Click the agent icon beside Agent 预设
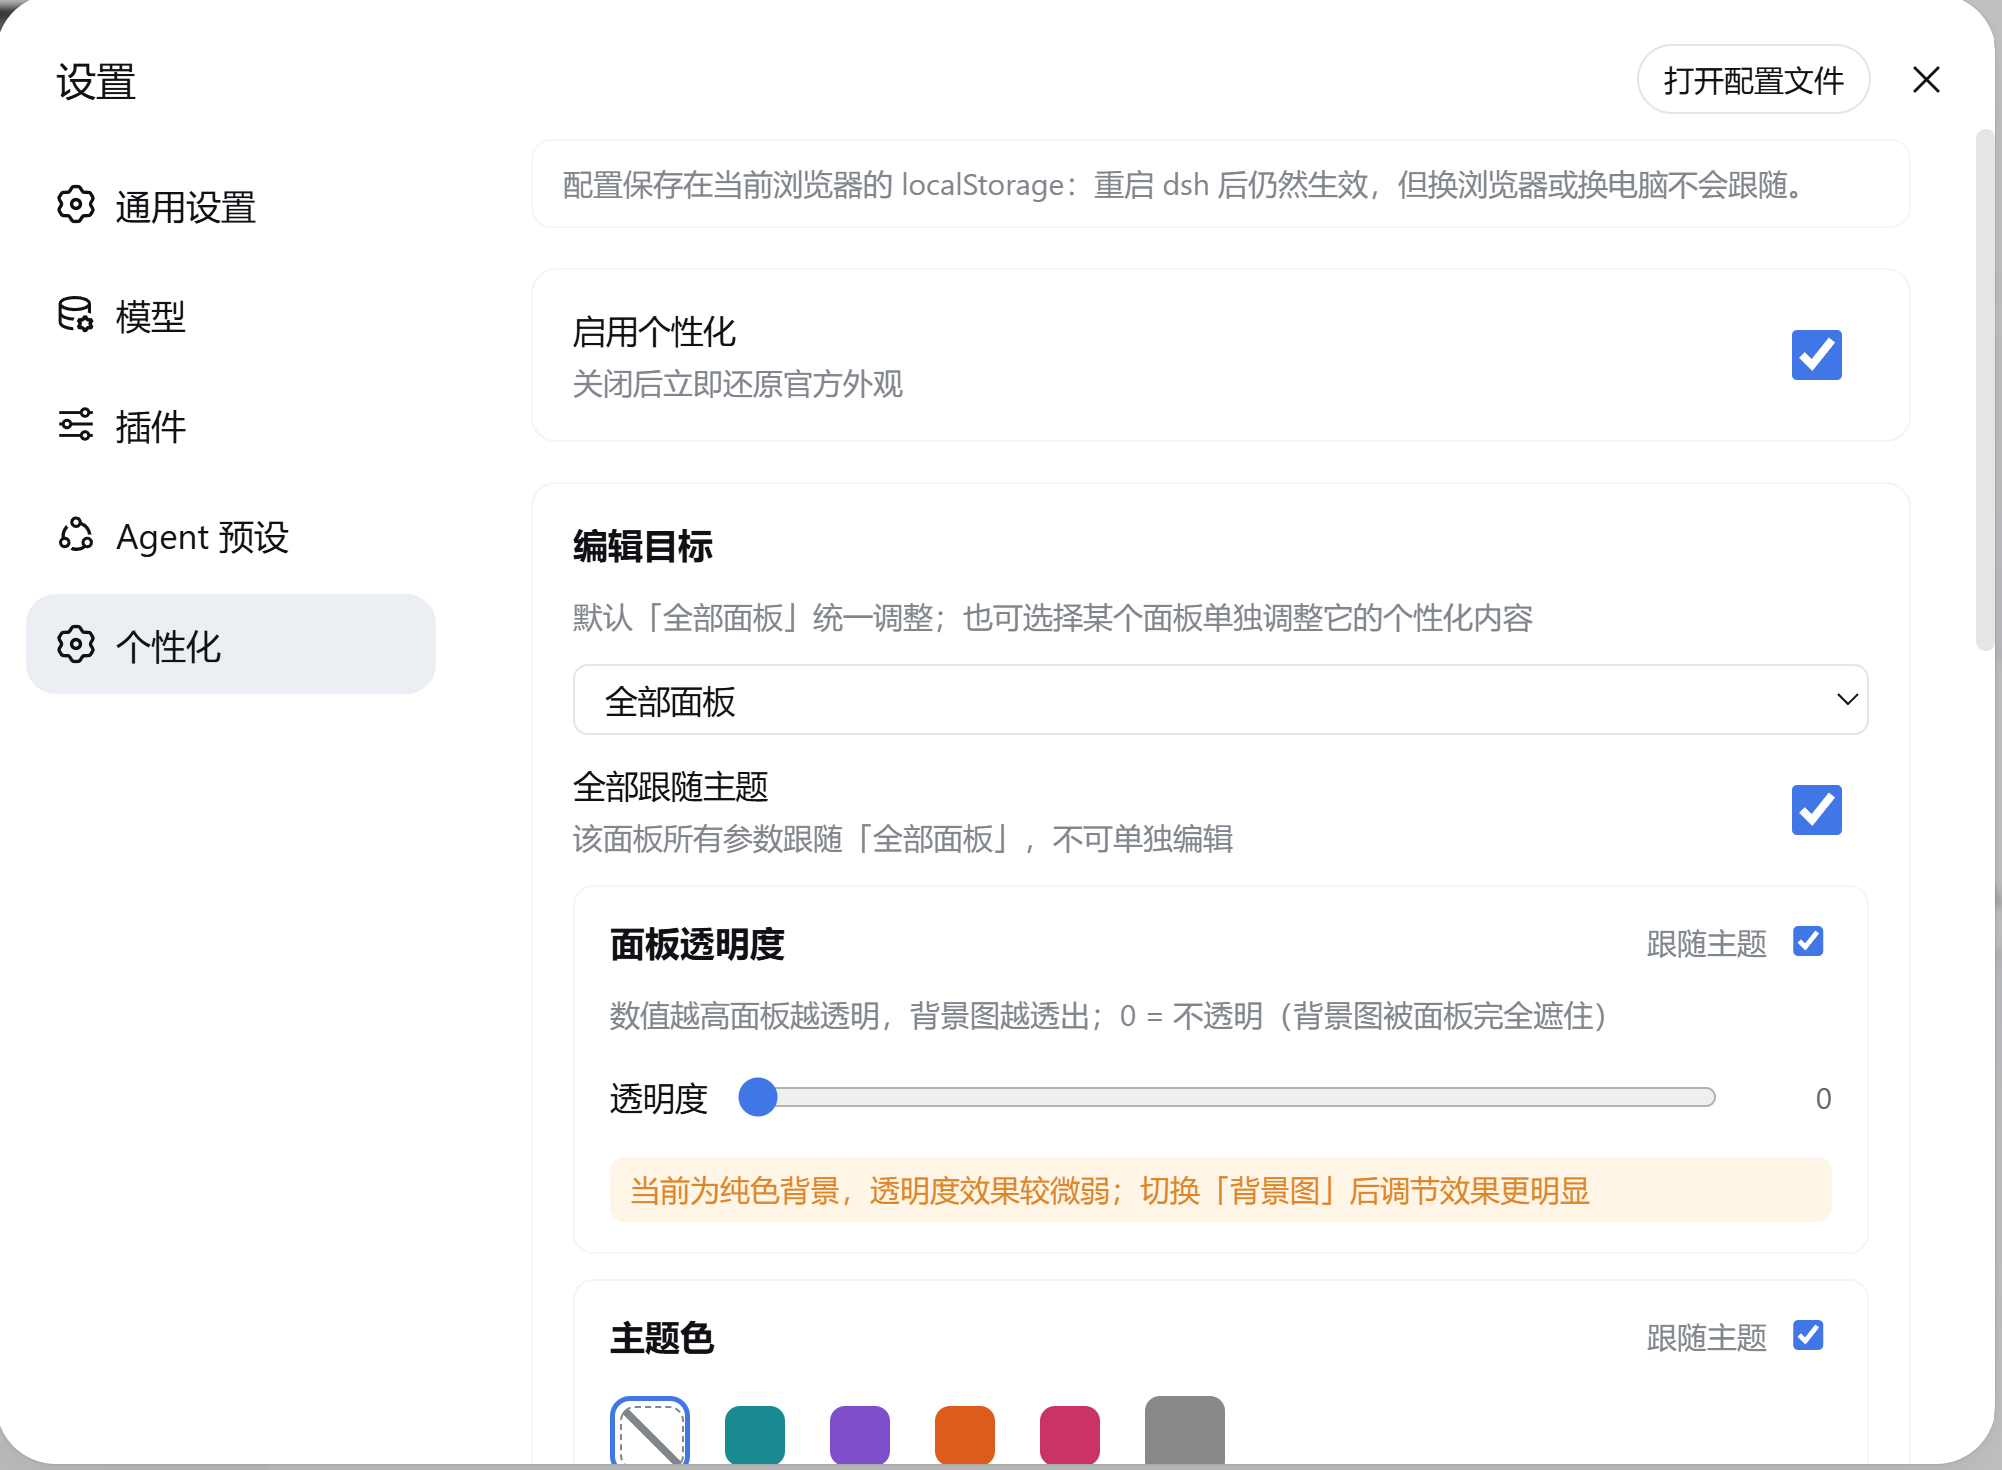 (76, 535)
